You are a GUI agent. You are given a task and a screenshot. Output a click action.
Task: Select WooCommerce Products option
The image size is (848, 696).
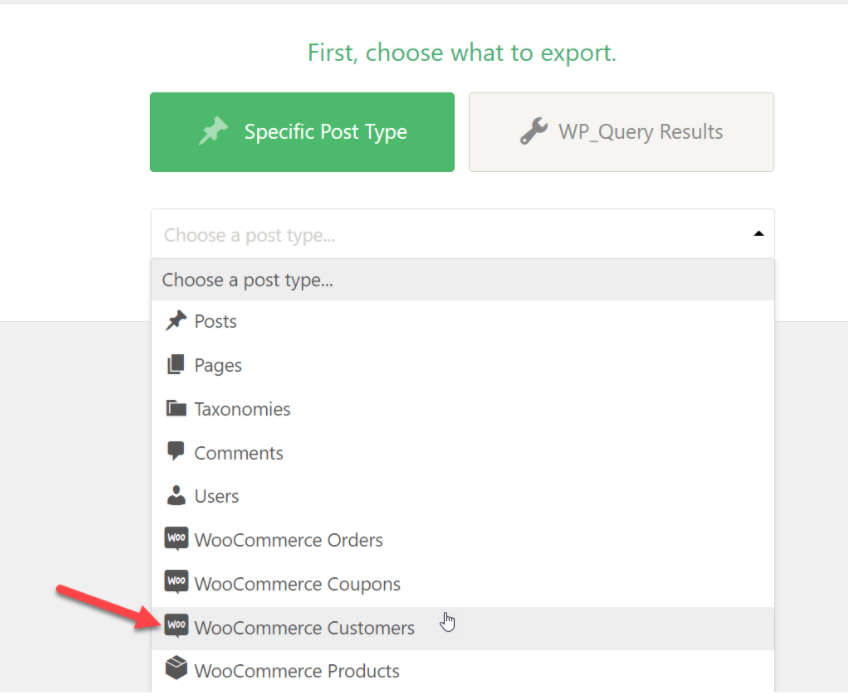tap(297, 671)
